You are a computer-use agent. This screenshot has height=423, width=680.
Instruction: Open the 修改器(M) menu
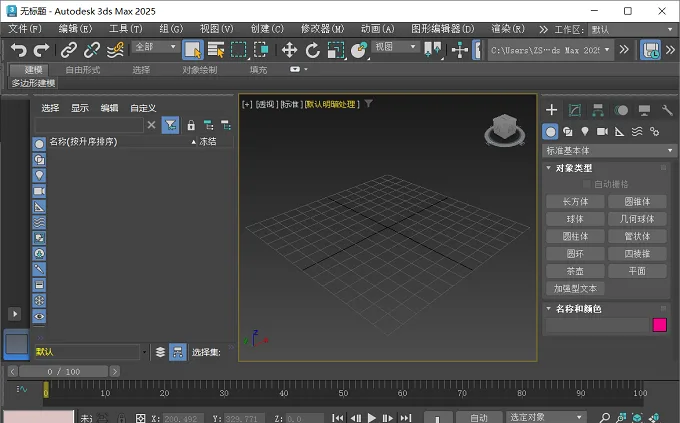pos(322,29)
